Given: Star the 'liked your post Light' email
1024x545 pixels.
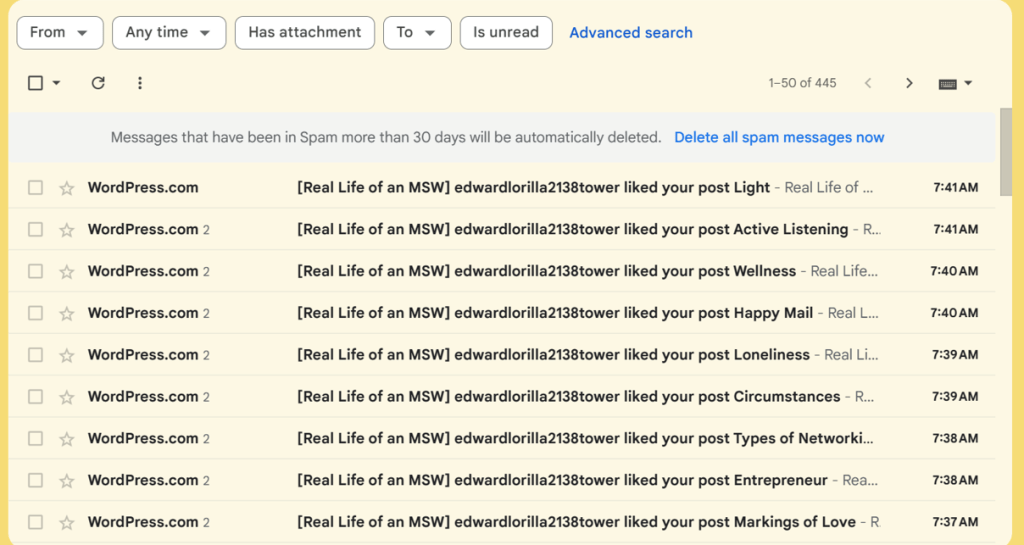Looking at the screenshot, I should pyautogui.click(x=67, y=188).
